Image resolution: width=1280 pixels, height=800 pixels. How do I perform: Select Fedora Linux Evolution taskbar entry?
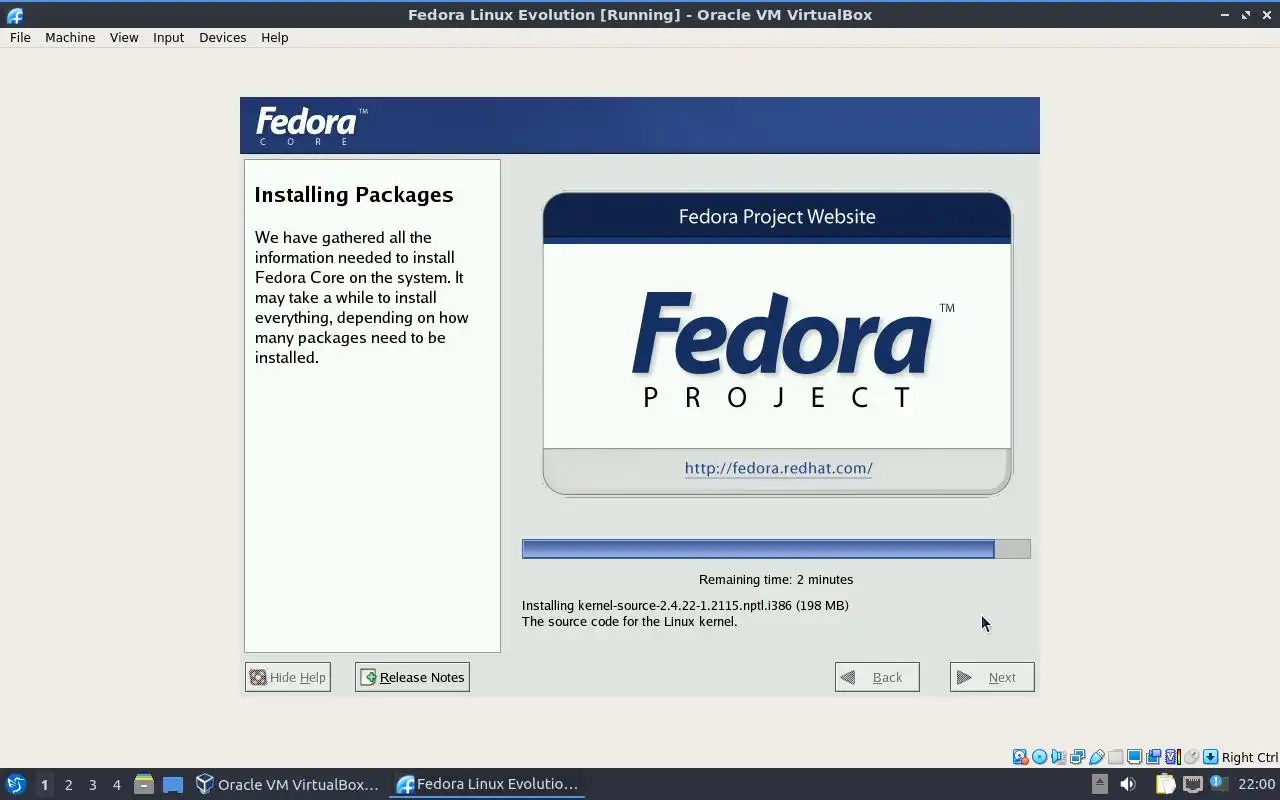487,784
